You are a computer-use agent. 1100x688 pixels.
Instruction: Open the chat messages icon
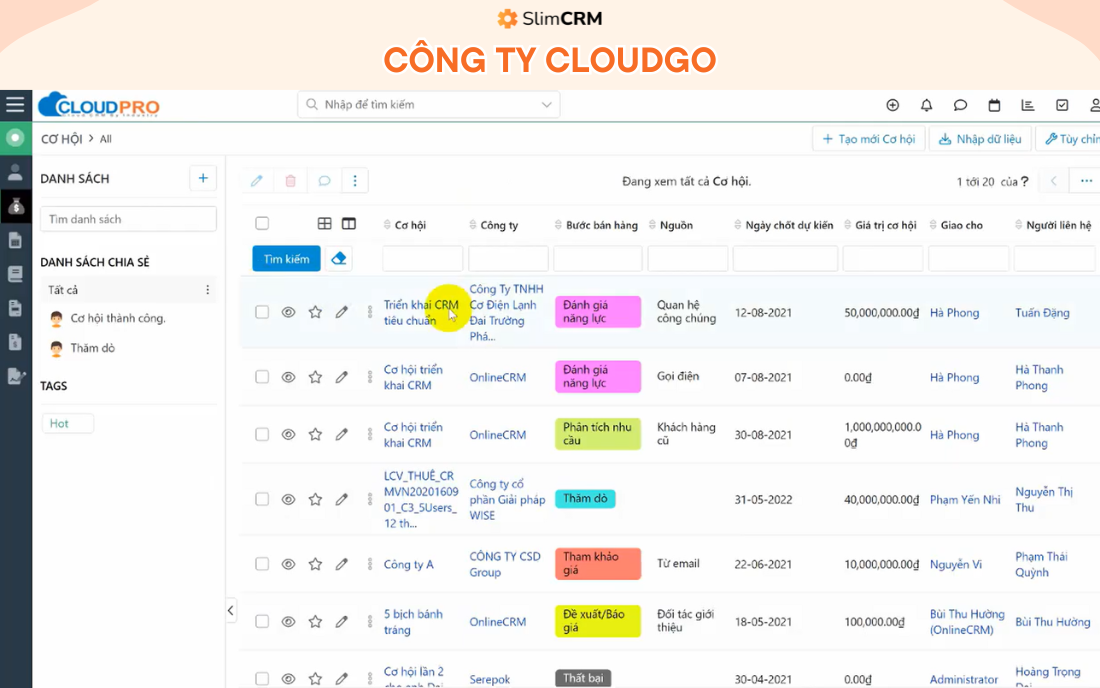(960, 104)
